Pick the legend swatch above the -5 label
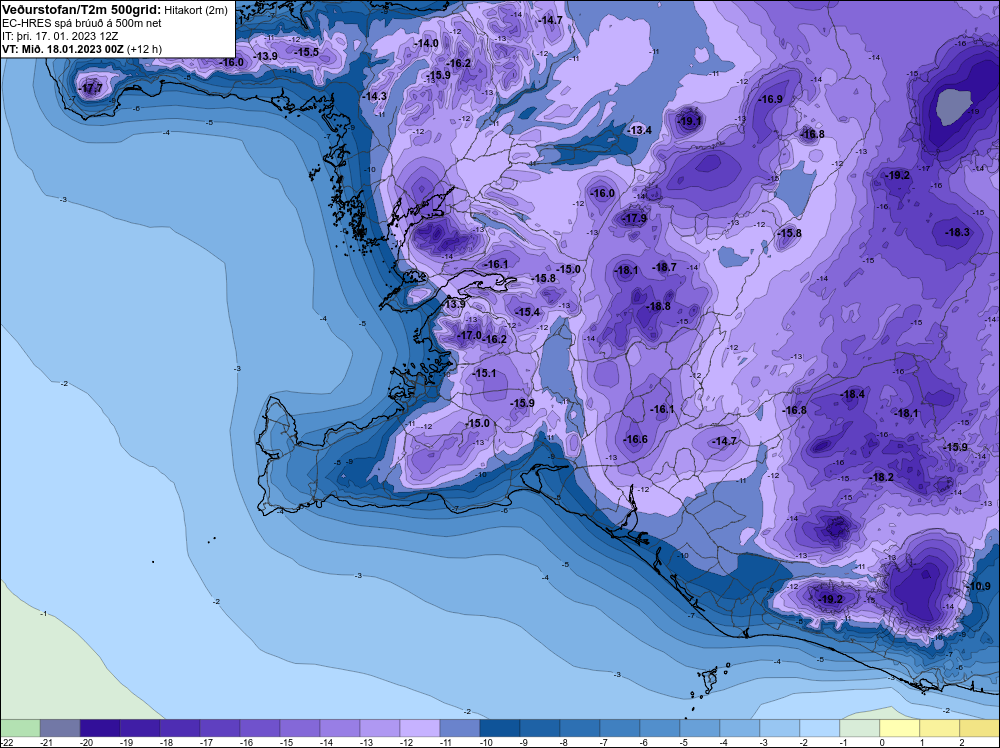 point(700,728)
